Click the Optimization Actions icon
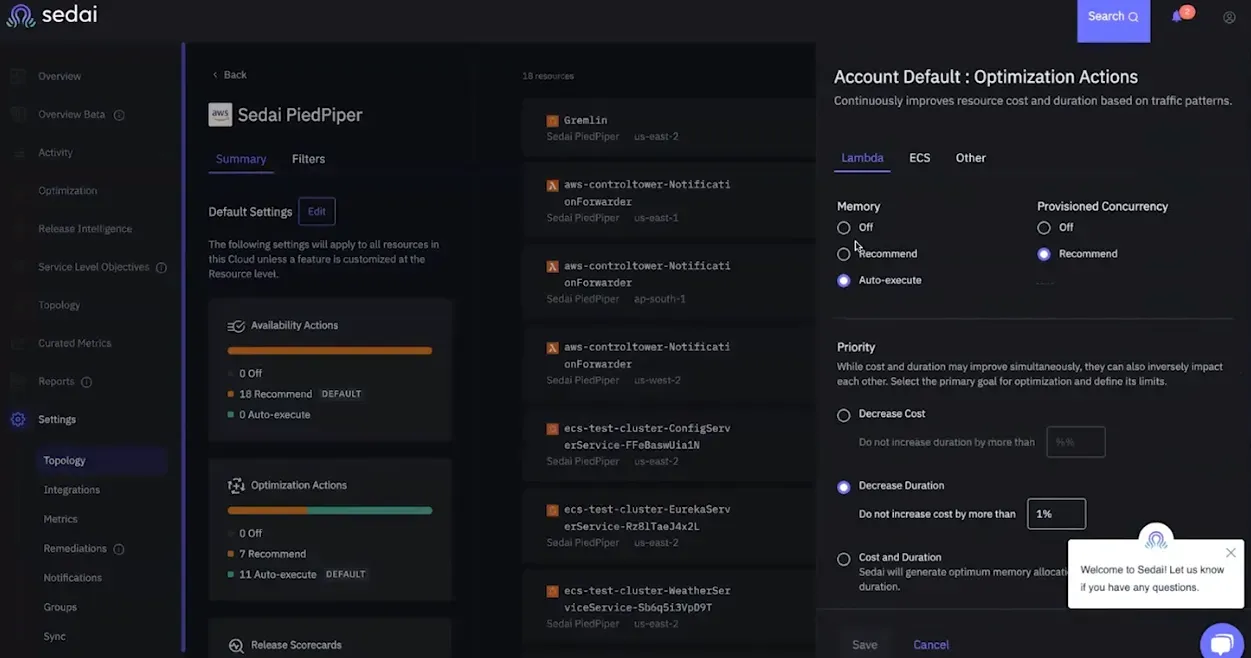The width and height of the screenshot is (1251, 658). (236, 486)
